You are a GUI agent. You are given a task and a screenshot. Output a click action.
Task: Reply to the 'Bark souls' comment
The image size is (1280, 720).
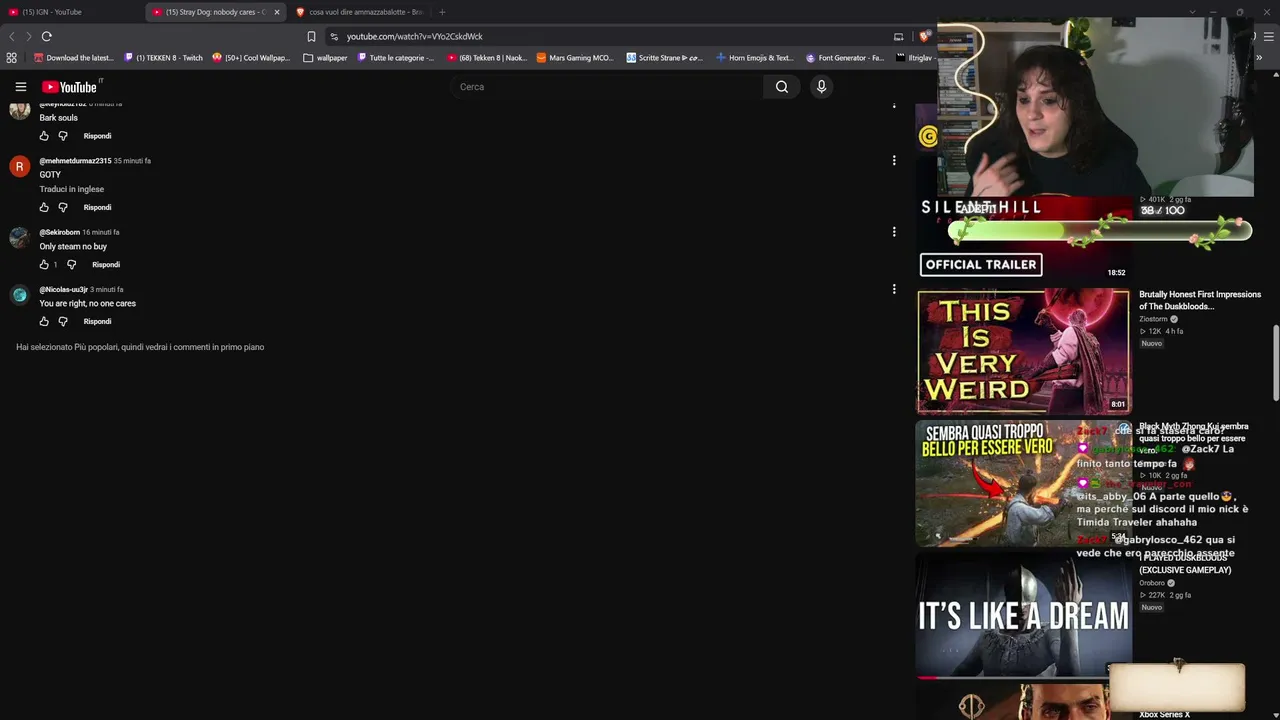[x=97, y=136]
